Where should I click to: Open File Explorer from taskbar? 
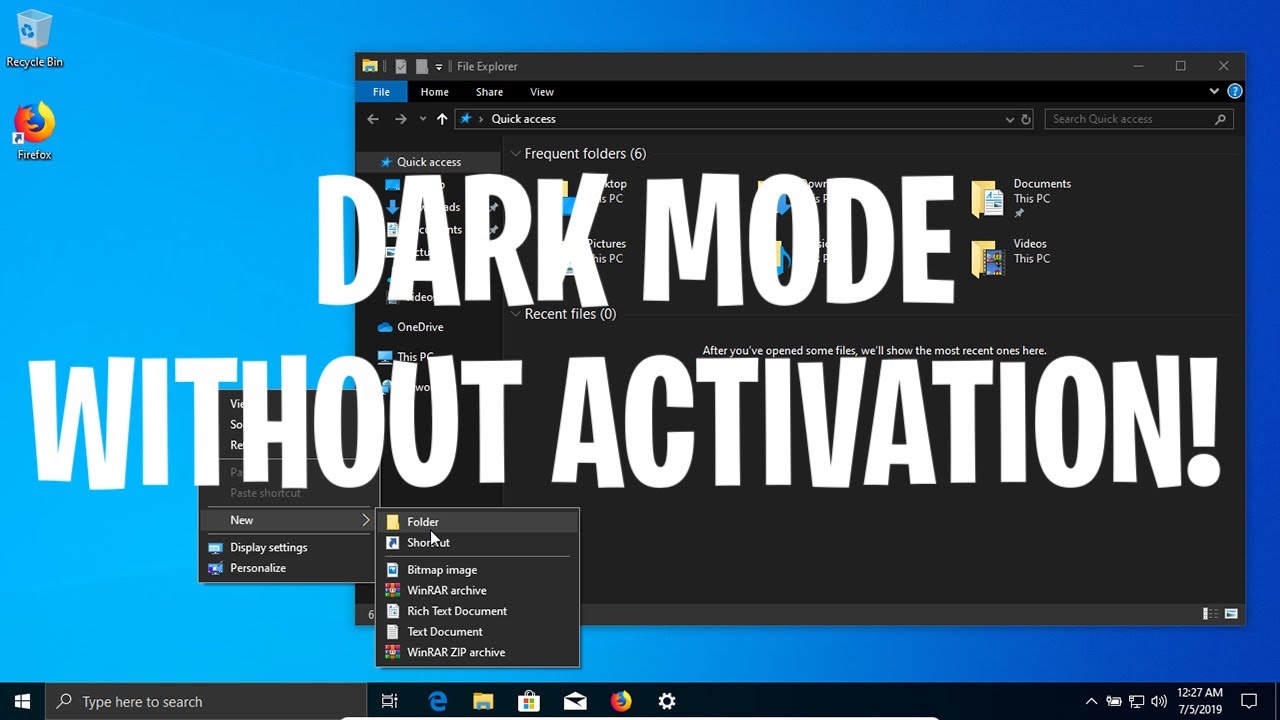(x=483, y=701)
